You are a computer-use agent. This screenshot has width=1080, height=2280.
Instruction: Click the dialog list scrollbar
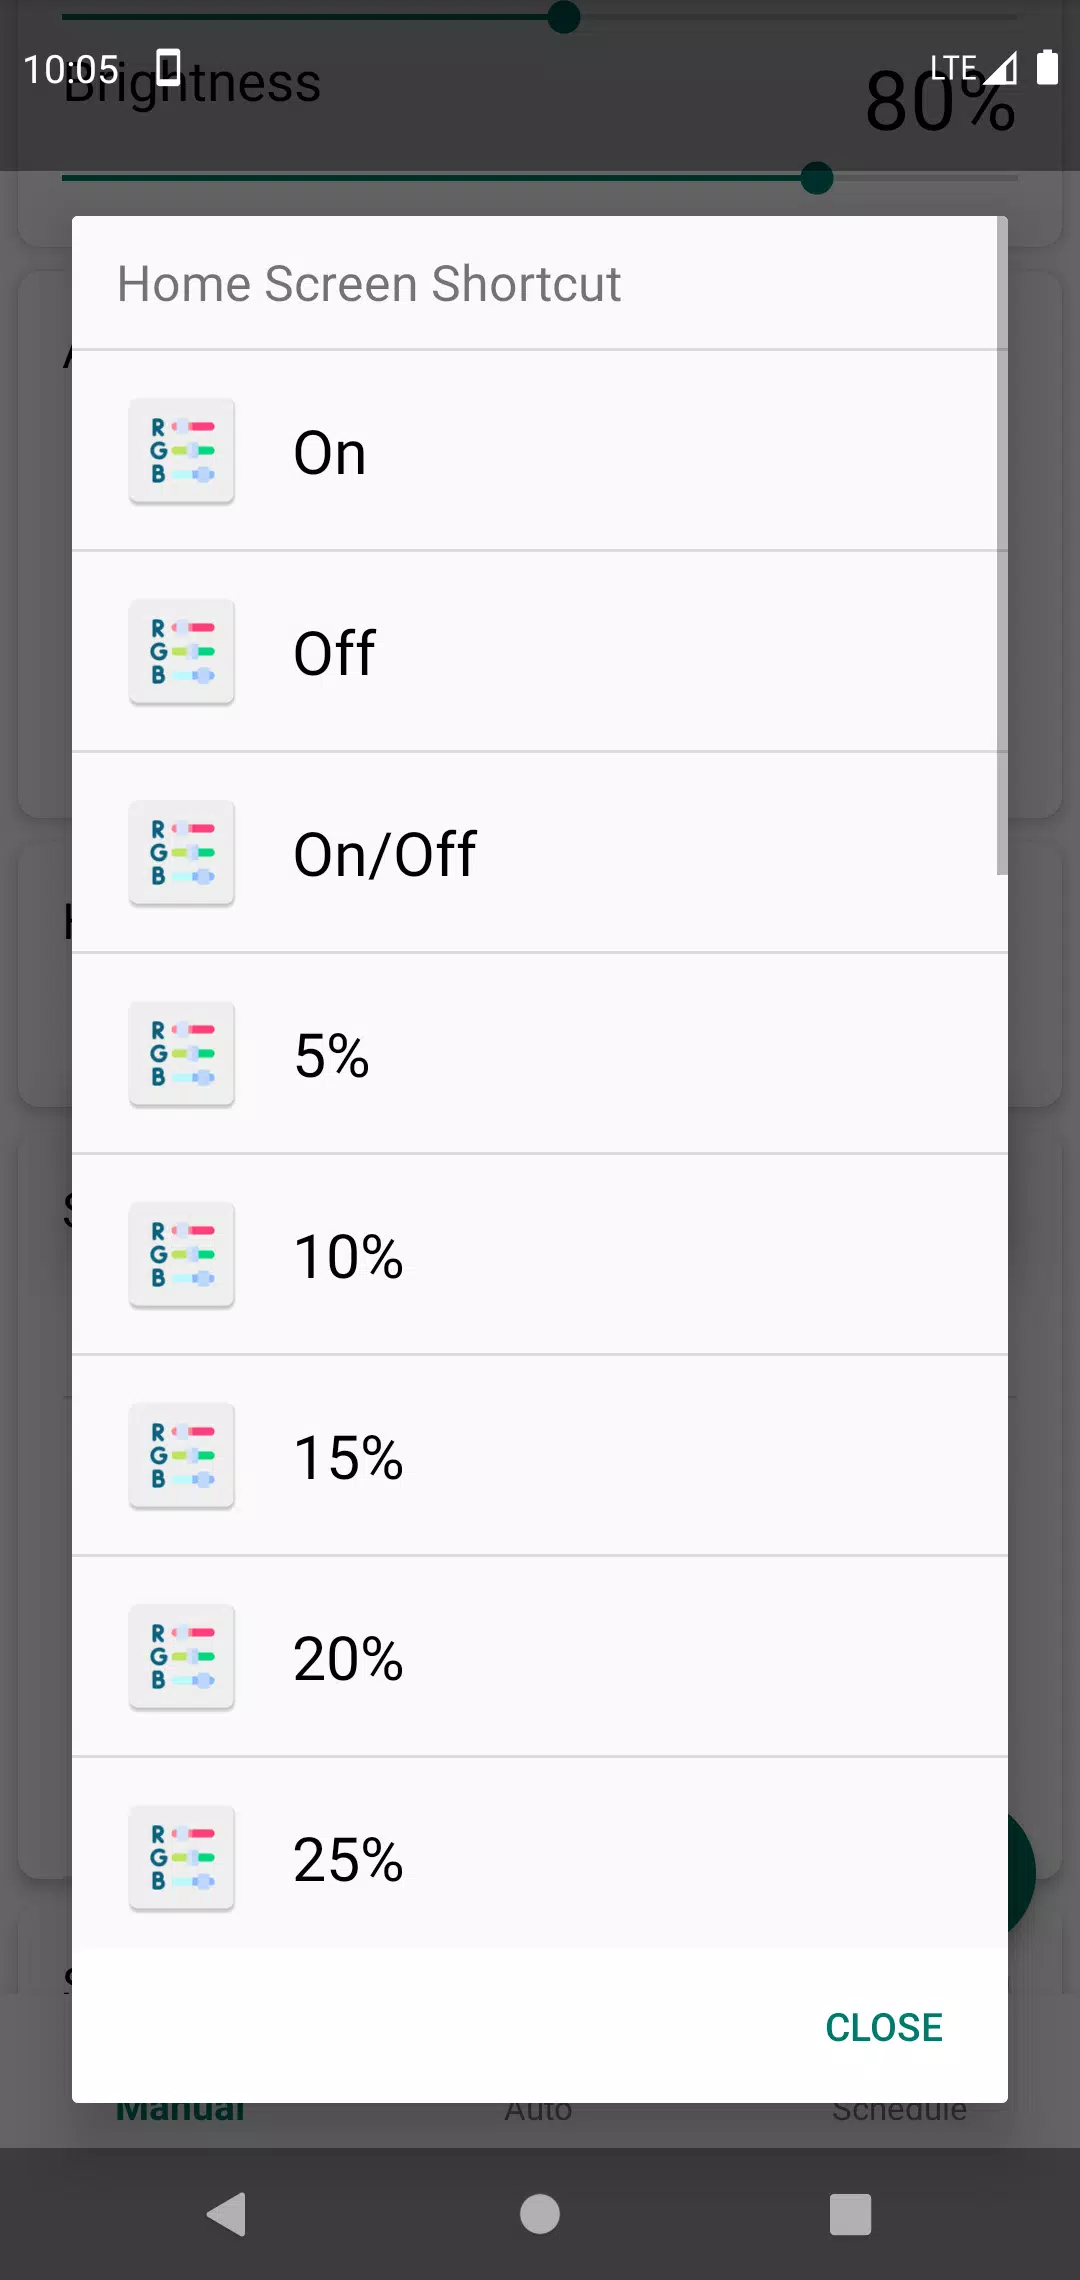[x=1002, y=546]
